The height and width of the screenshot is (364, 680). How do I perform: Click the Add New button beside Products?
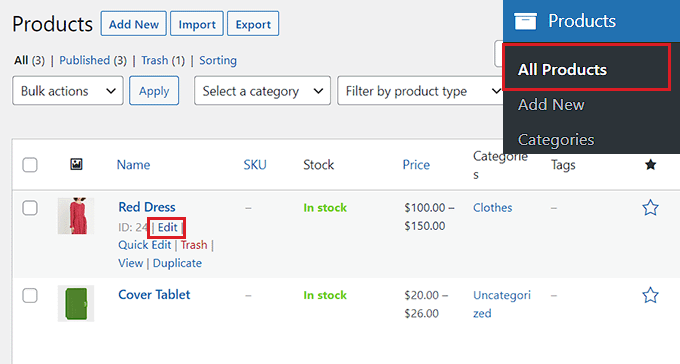click(134, 24)
